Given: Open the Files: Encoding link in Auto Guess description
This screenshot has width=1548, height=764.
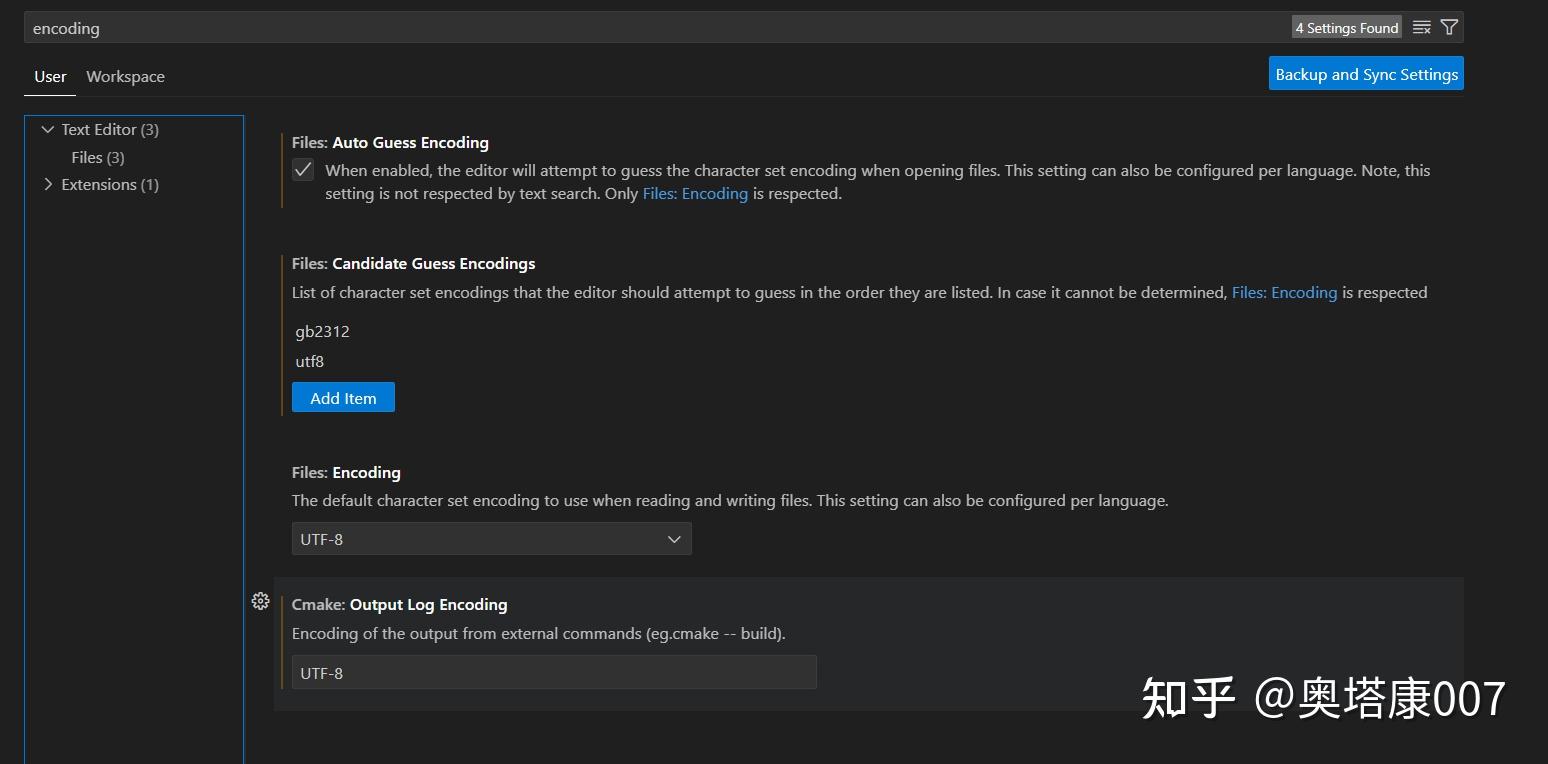Looking at the screenshot, I should coord(695,193).
